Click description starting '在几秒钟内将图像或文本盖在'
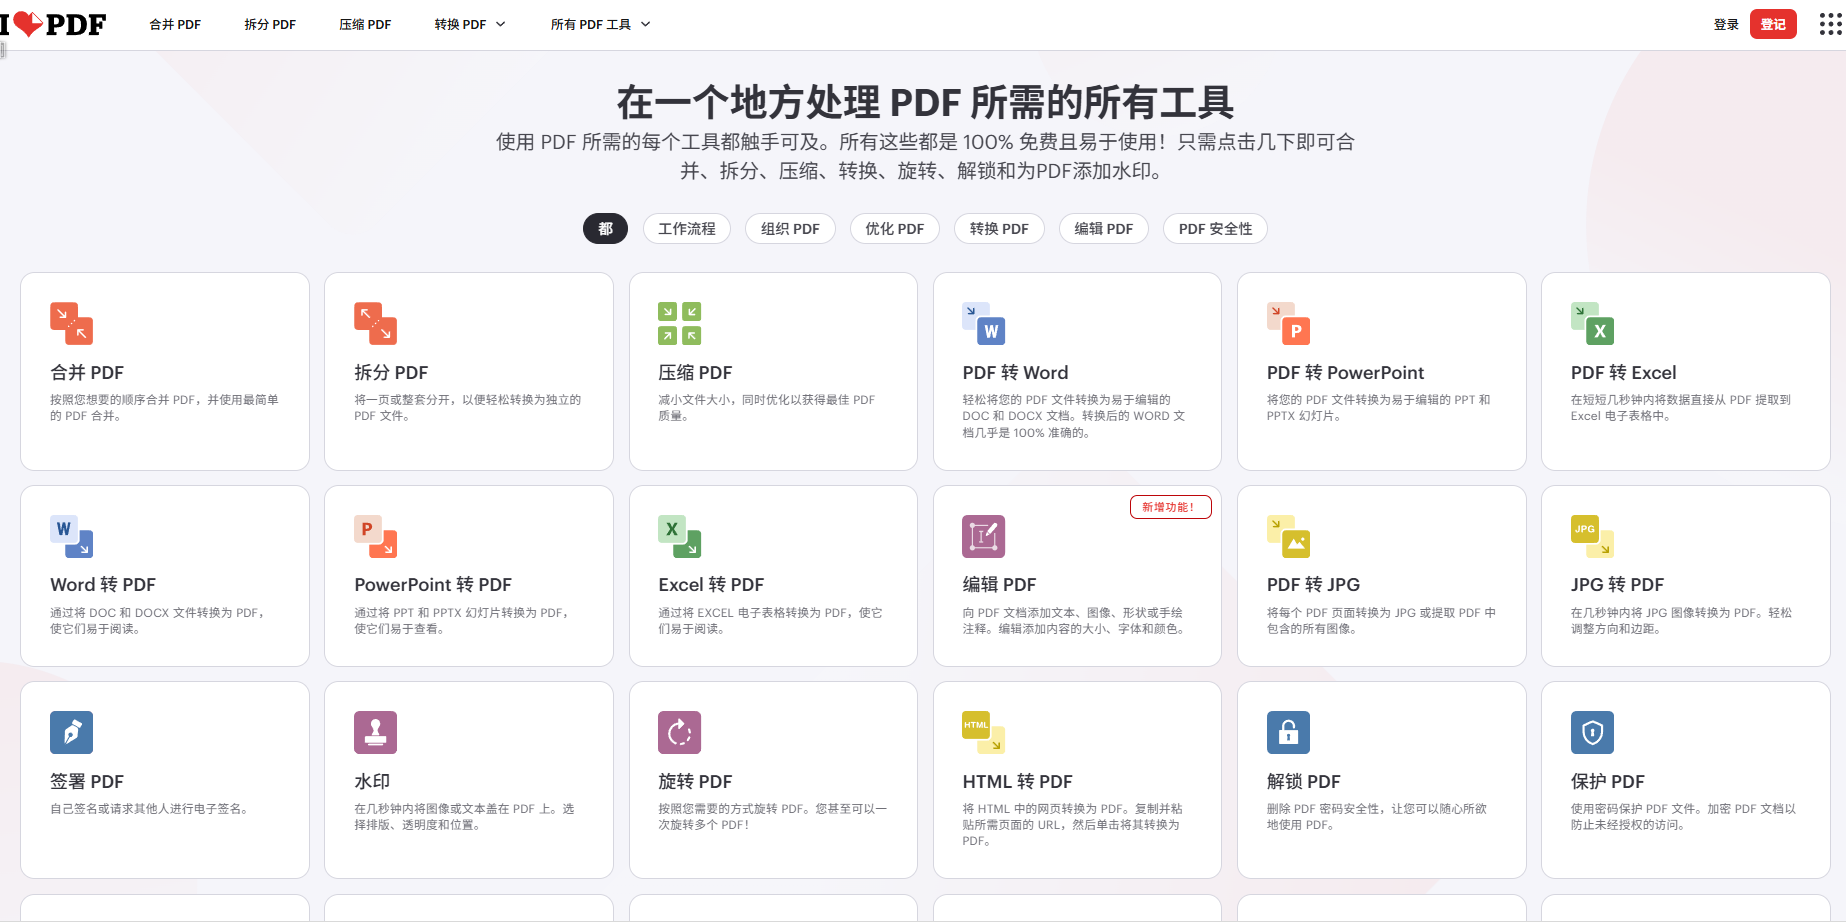This screenshot has width=1846, height=922. 464,817
